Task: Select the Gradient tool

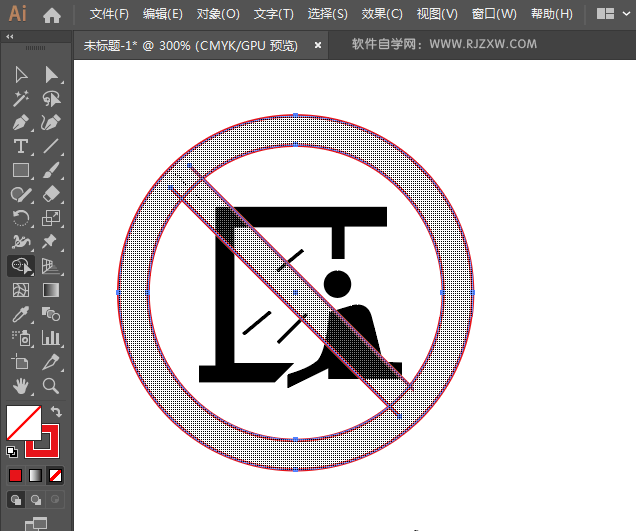Action: pos(51,290)
